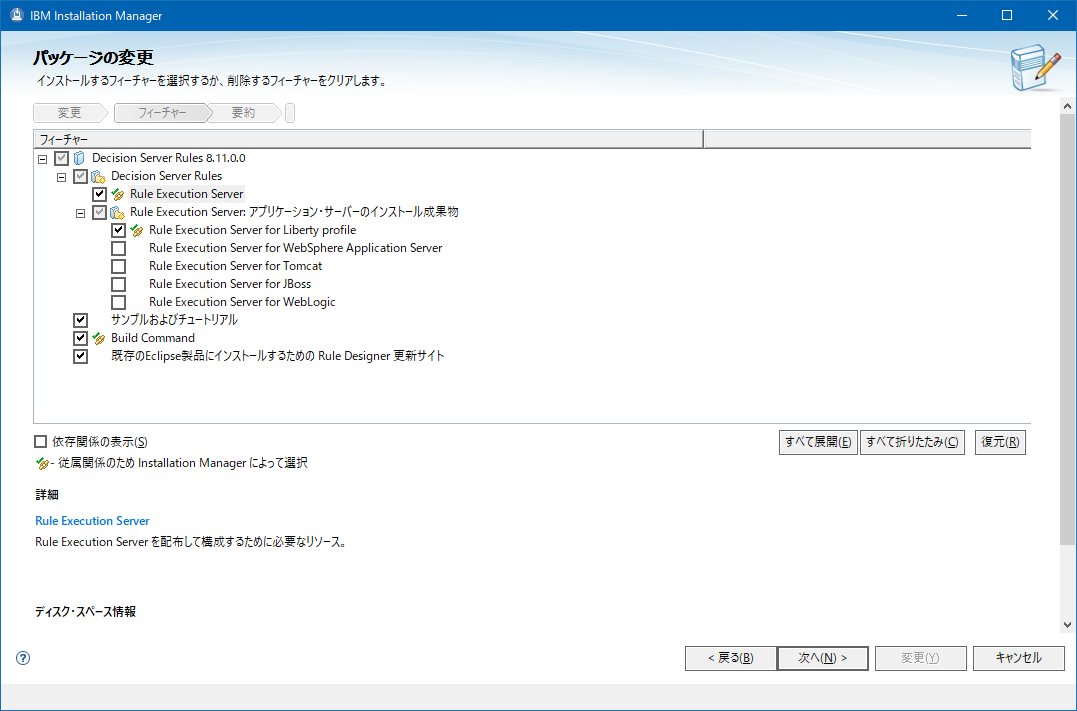Select the Build Command tree row label
Viewport: 1077px width, 711px height.
152,338
